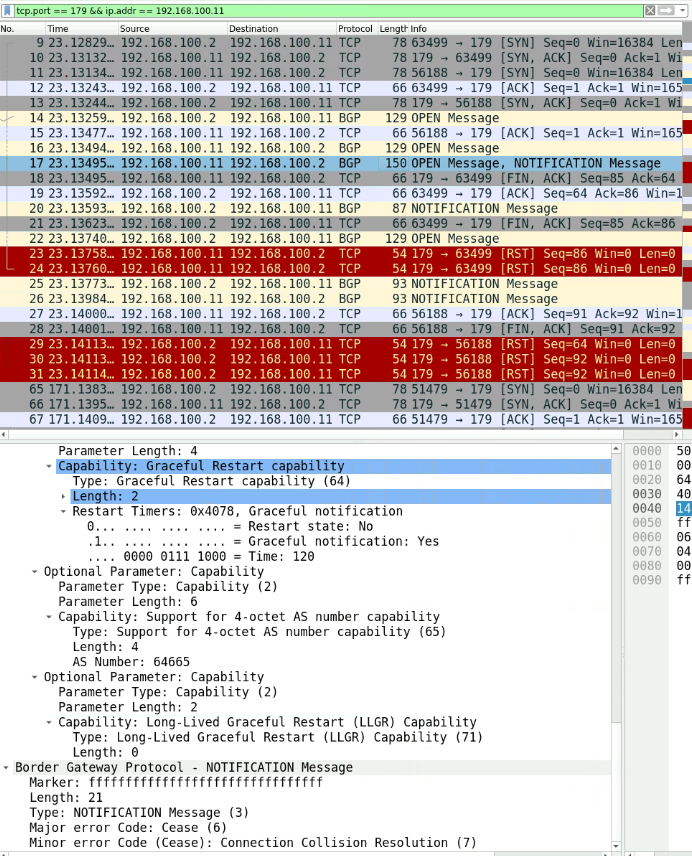Select packet 23 RST row
The height and width of the screenshot is (856, 692).
point(341,254)
